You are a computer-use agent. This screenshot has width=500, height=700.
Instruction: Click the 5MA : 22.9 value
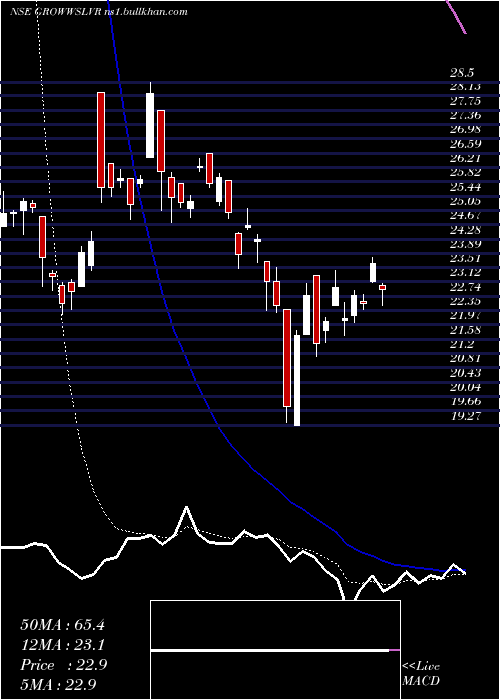click(x=58, y=685)
